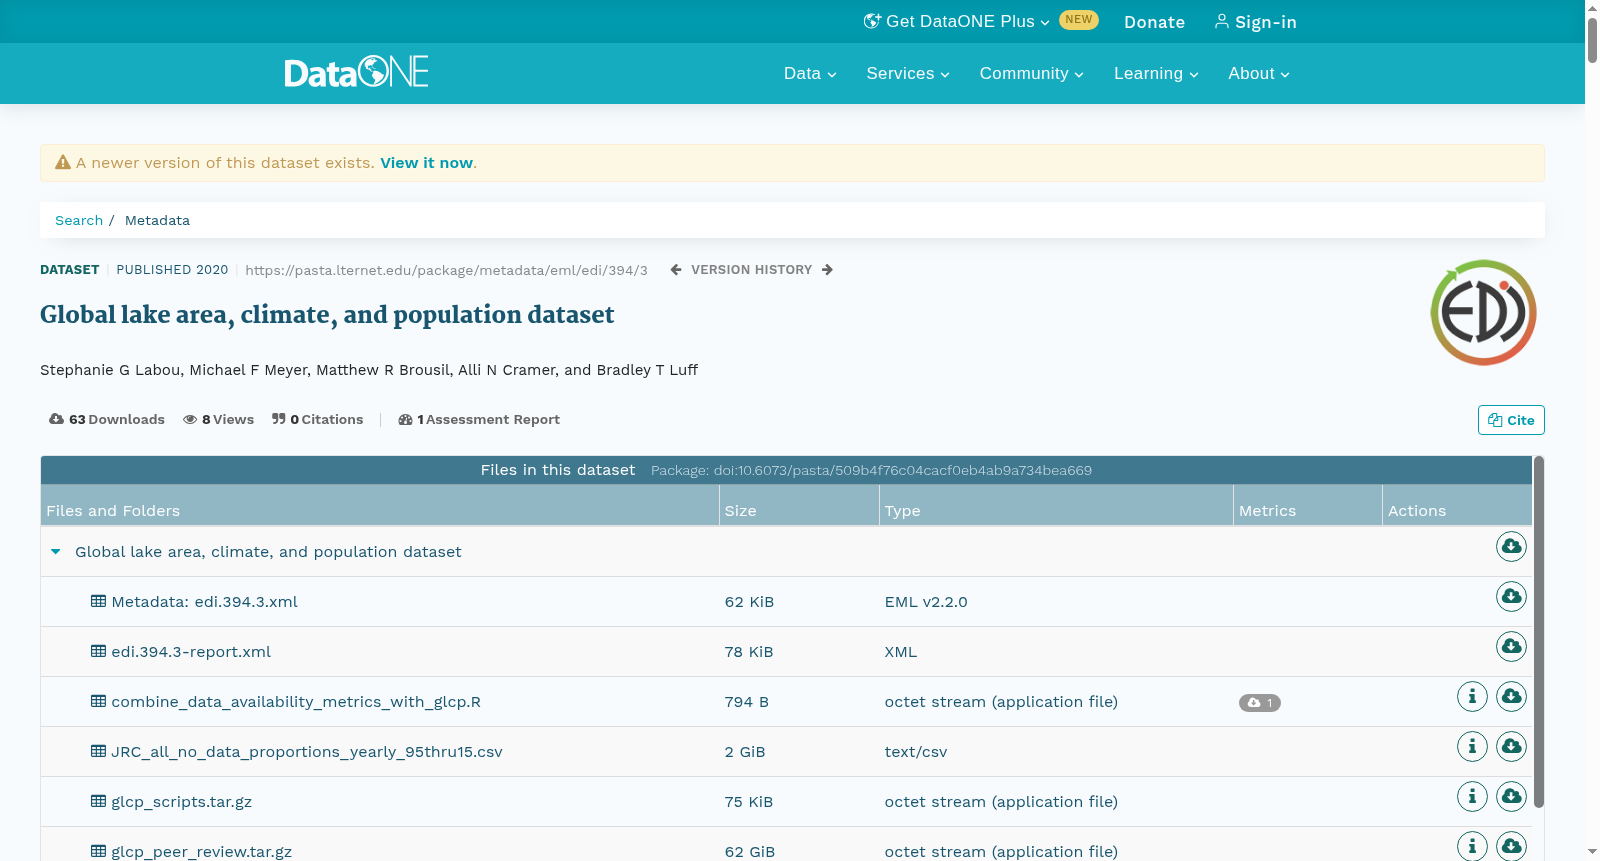
Task: Click VERSION HISTORY label
Action: click(x=751, y=270)
